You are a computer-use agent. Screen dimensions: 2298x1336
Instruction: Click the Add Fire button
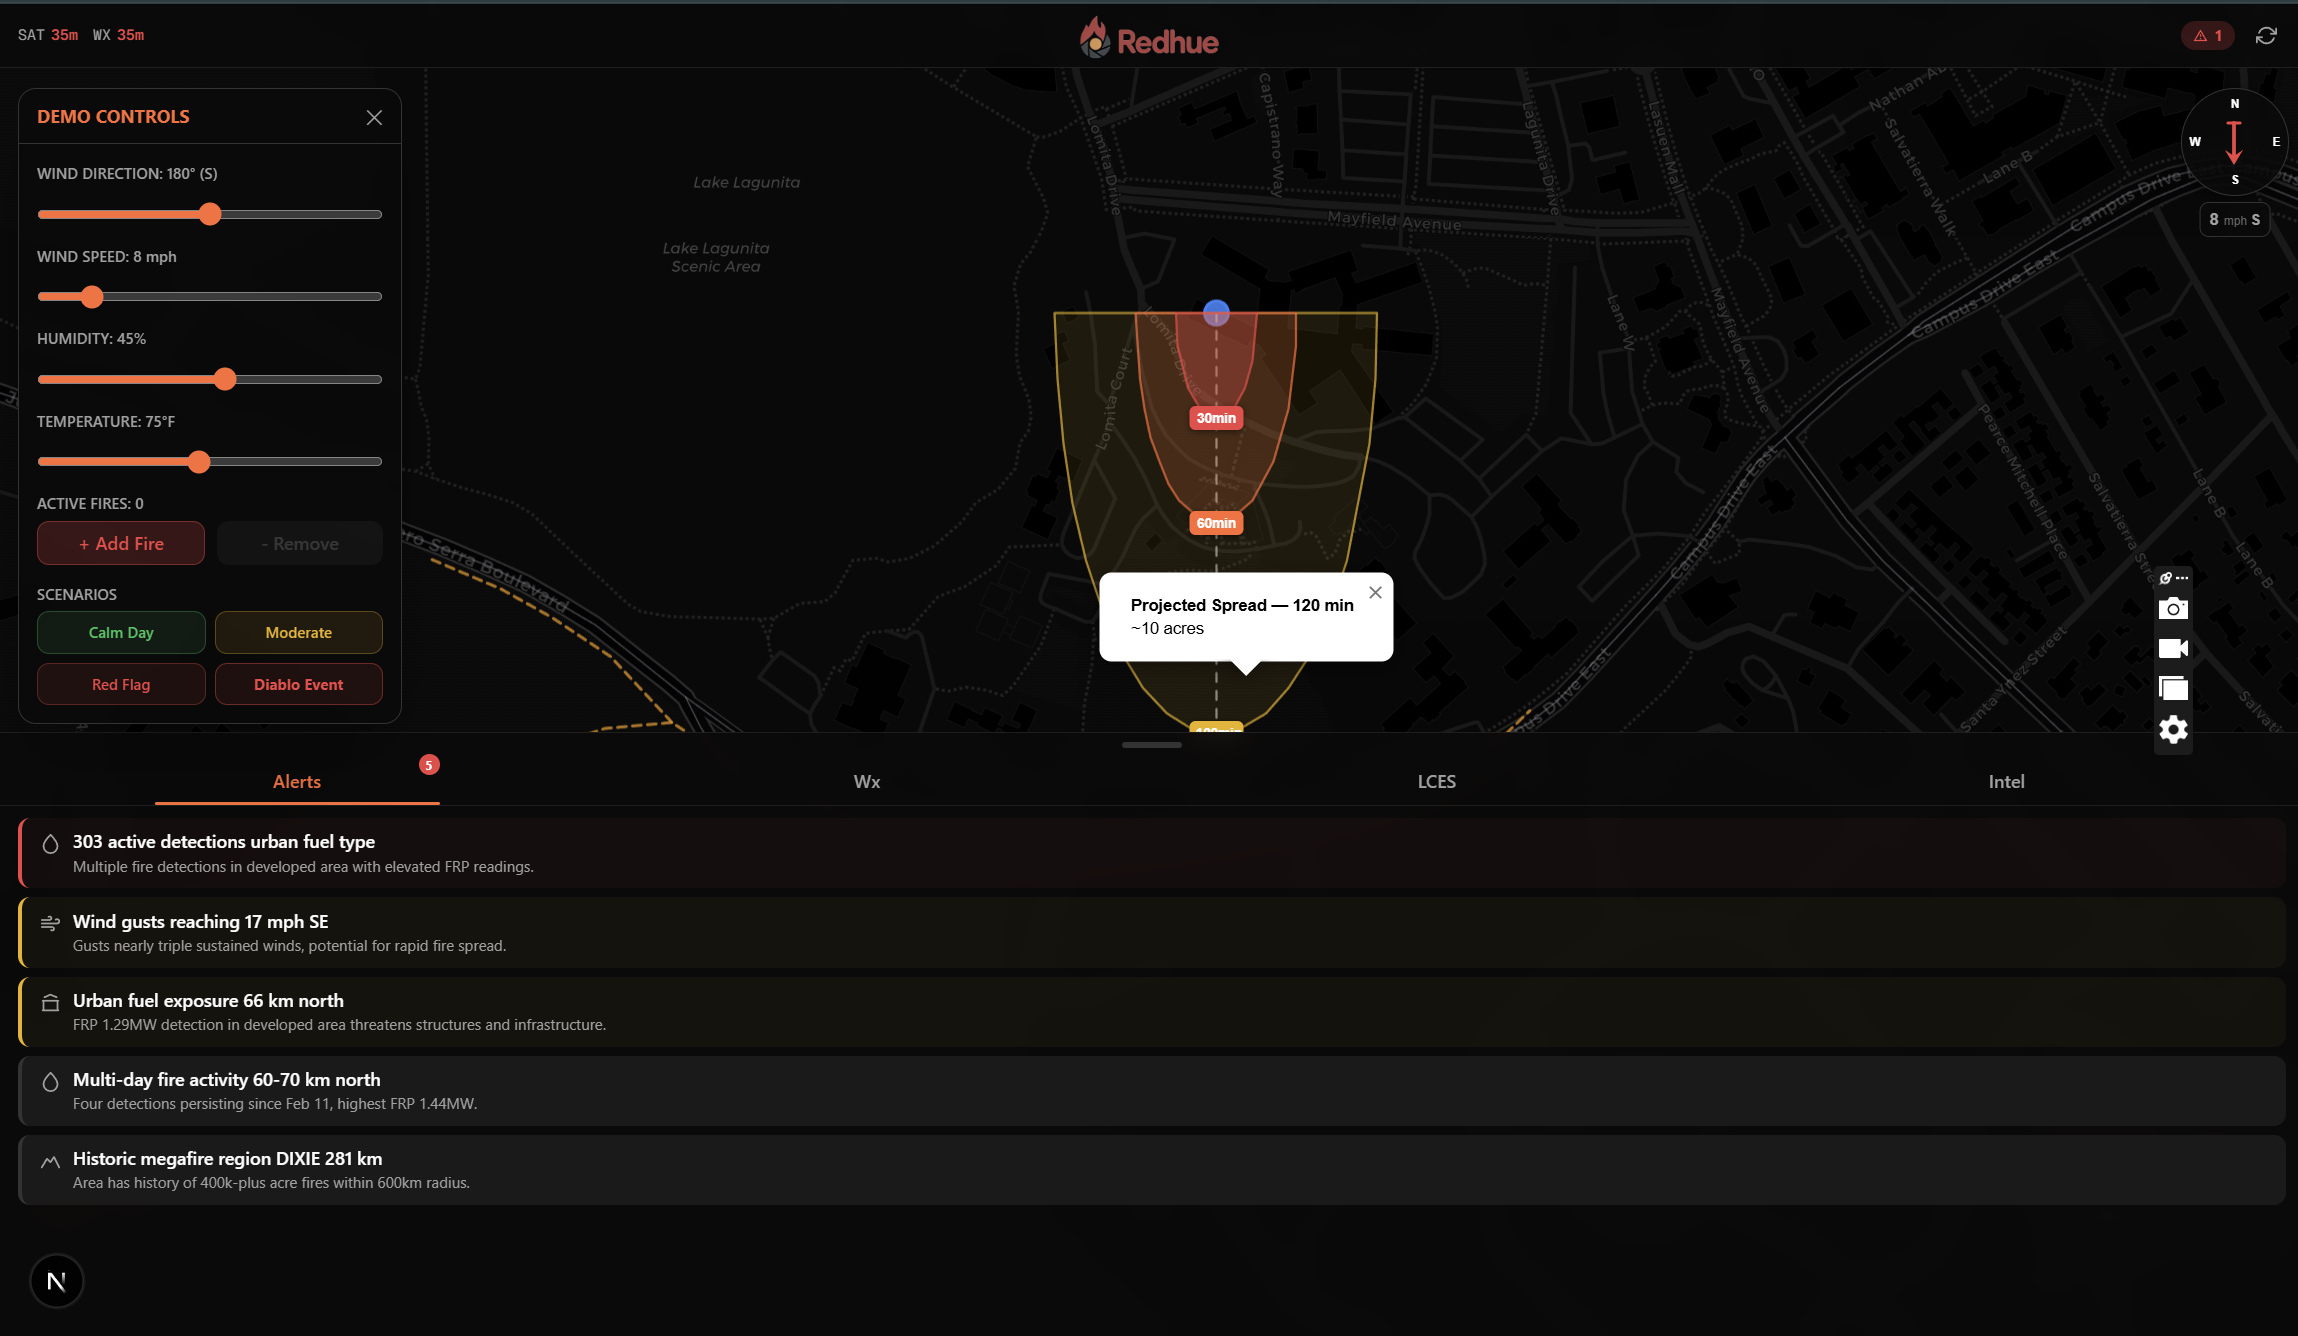coord(121,543)
